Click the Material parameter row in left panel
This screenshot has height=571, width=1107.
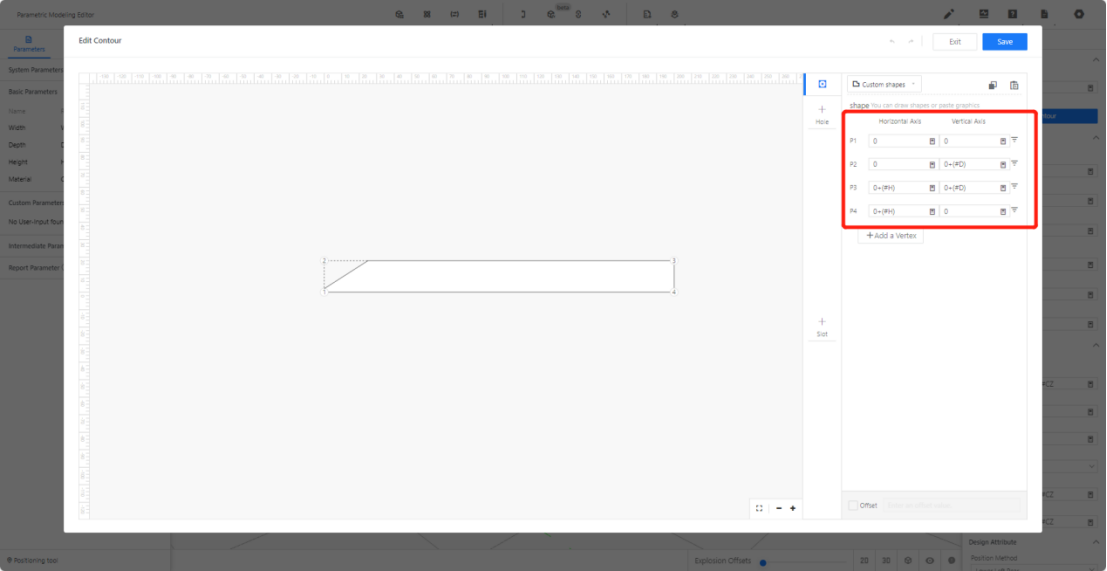pyautogui.click(x=32, y=179)
